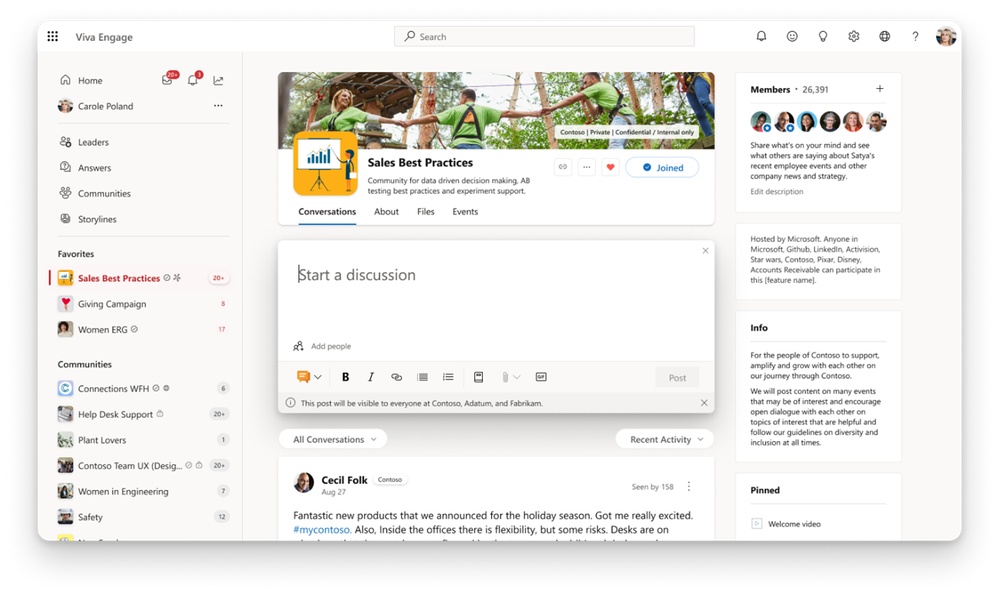999x595 pixels.
Task: Click the smiley feedback icon
Action: coord(792,36)
